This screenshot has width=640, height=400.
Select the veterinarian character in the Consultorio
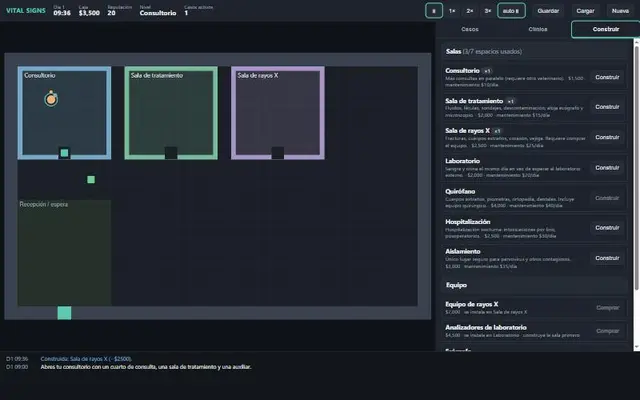click(x=51, y=99)
